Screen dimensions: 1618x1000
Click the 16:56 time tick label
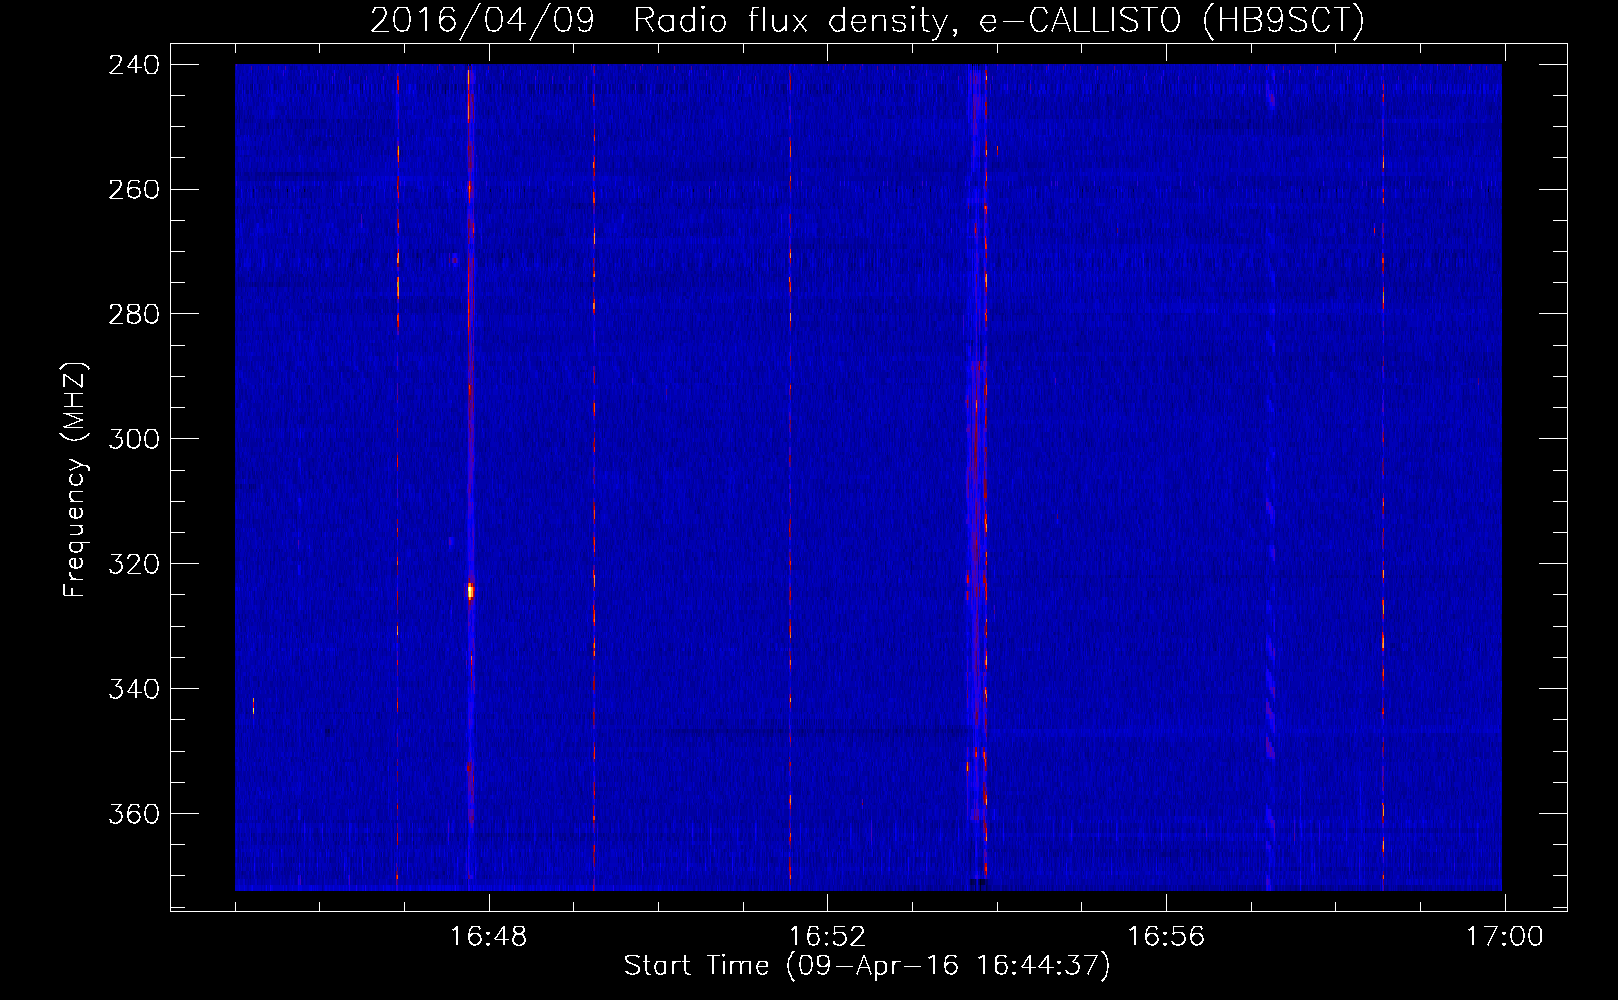click(1166, 937)
